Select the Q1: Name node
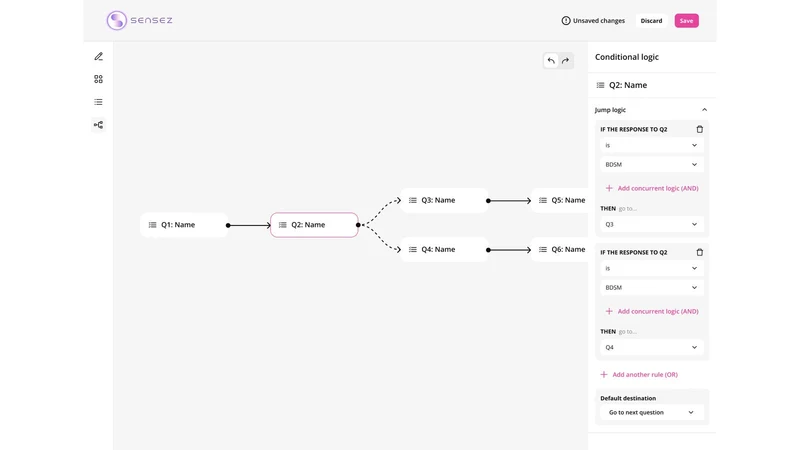 coord(184,225)
